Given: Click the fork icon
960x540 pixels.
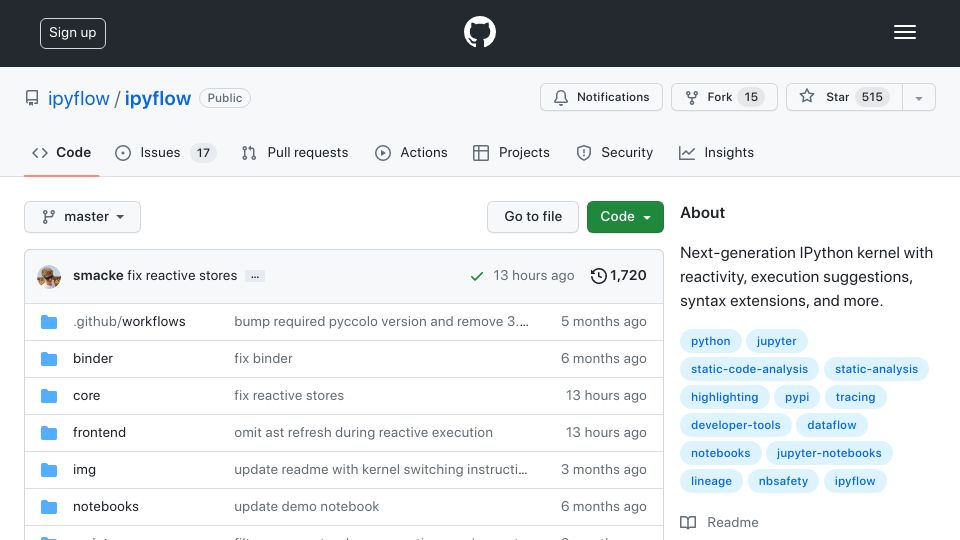Looking at the screenshot, I should [692, 97].
